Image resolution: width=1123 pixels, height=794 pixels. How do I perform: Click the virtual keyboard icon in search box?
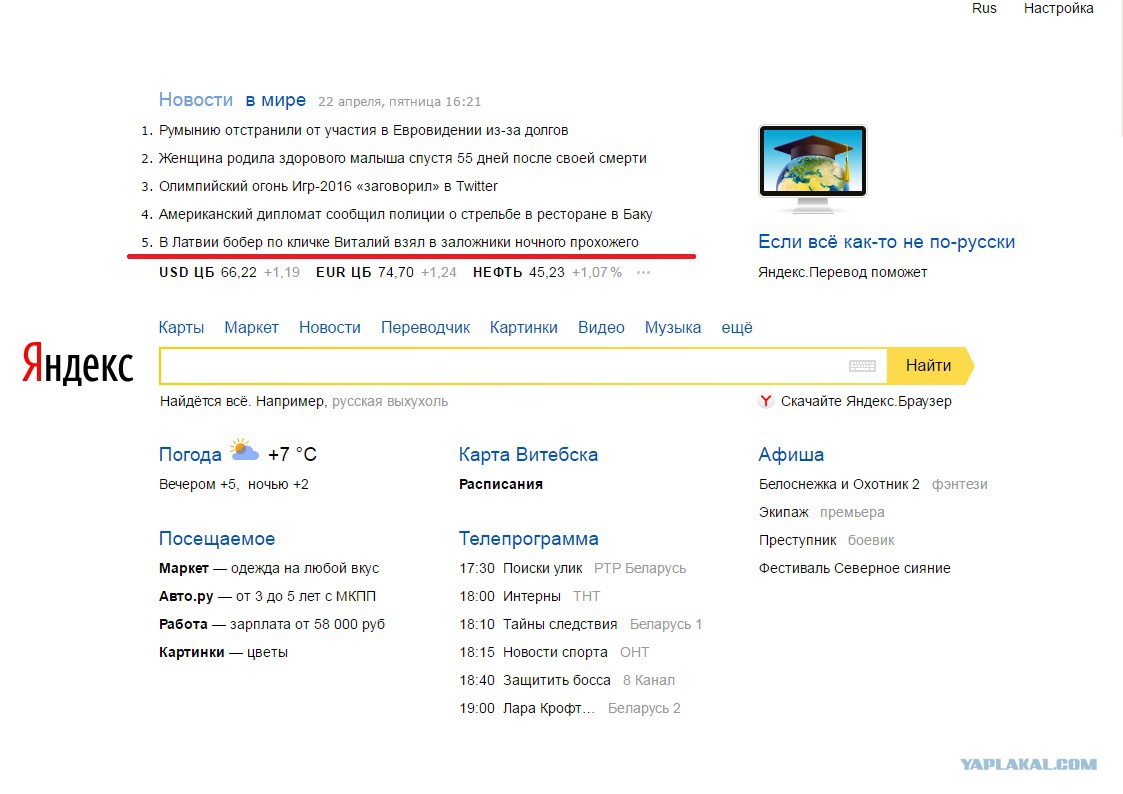pos(862,366)
